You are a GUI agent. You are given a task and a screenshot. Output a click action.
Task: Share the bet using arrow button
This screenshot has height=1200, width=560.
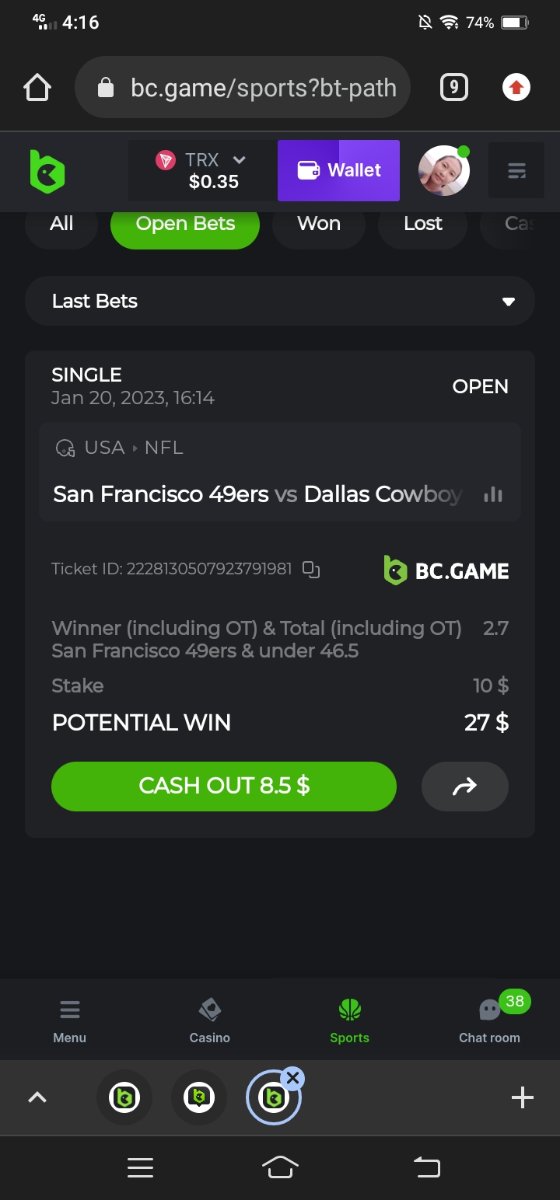(465, 786)
